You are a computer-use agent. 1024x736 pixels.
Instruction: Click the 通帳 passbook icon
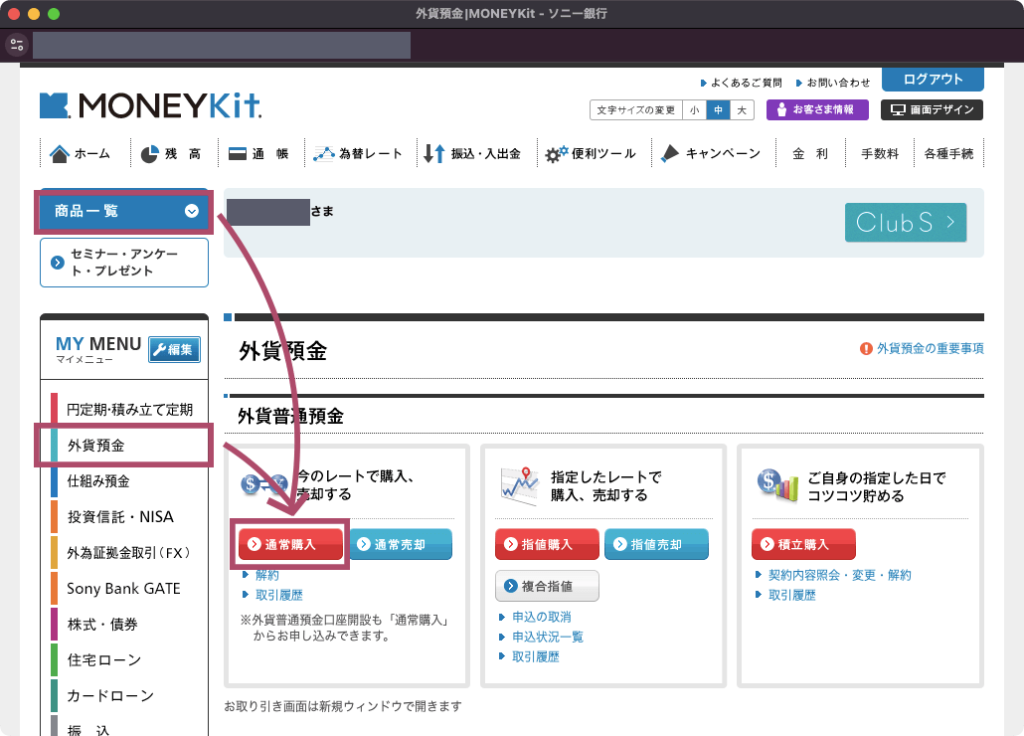(237, 154)
